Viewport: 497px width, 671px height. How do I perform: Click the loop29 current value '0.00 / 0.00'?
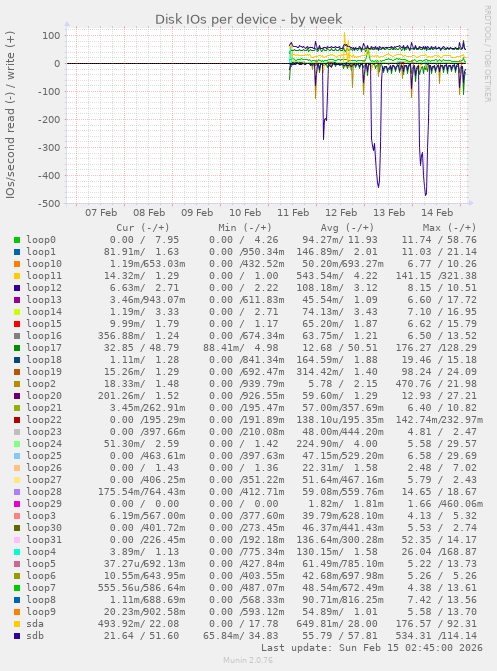click(144, 504)
